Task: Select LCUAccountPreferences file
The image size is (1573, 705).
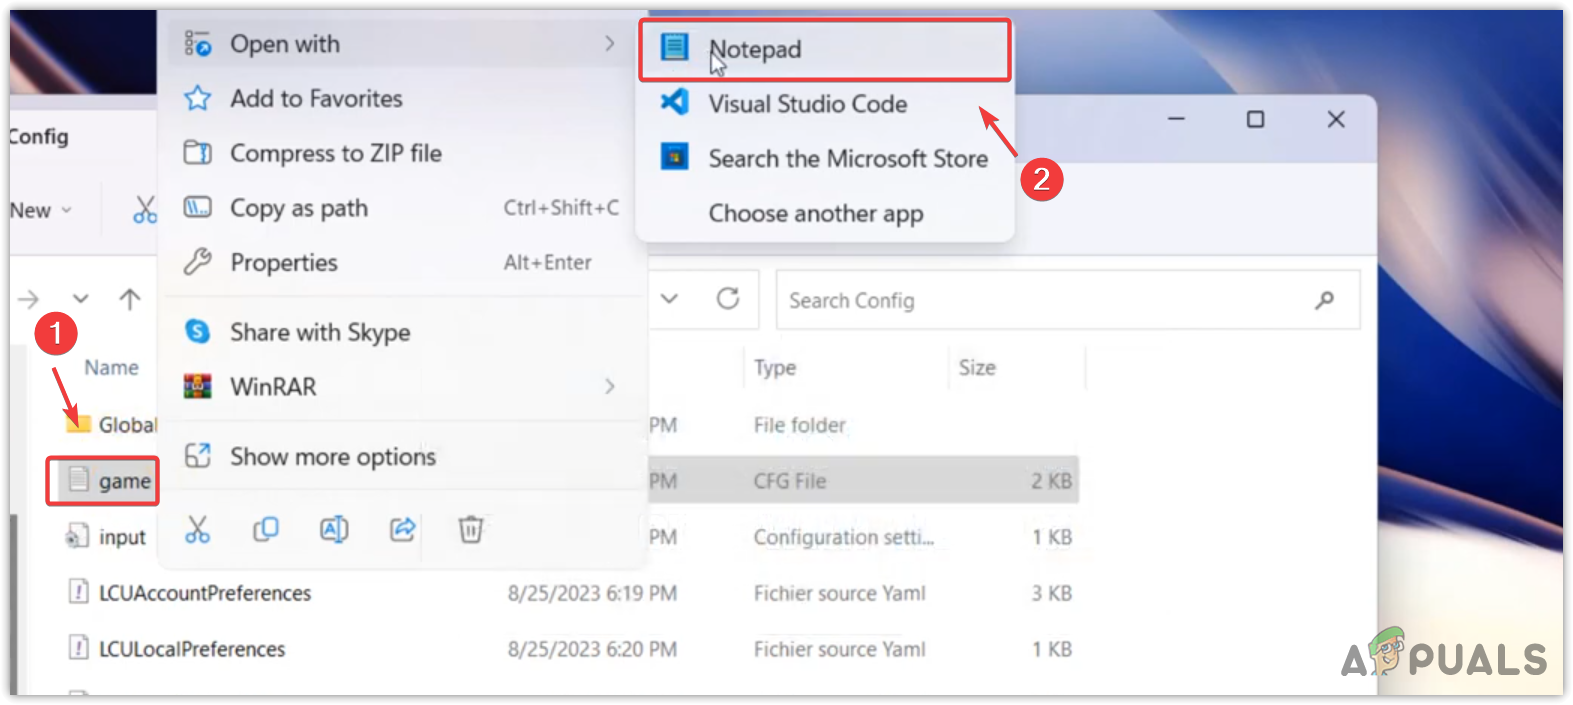Action: pos(205,593)
